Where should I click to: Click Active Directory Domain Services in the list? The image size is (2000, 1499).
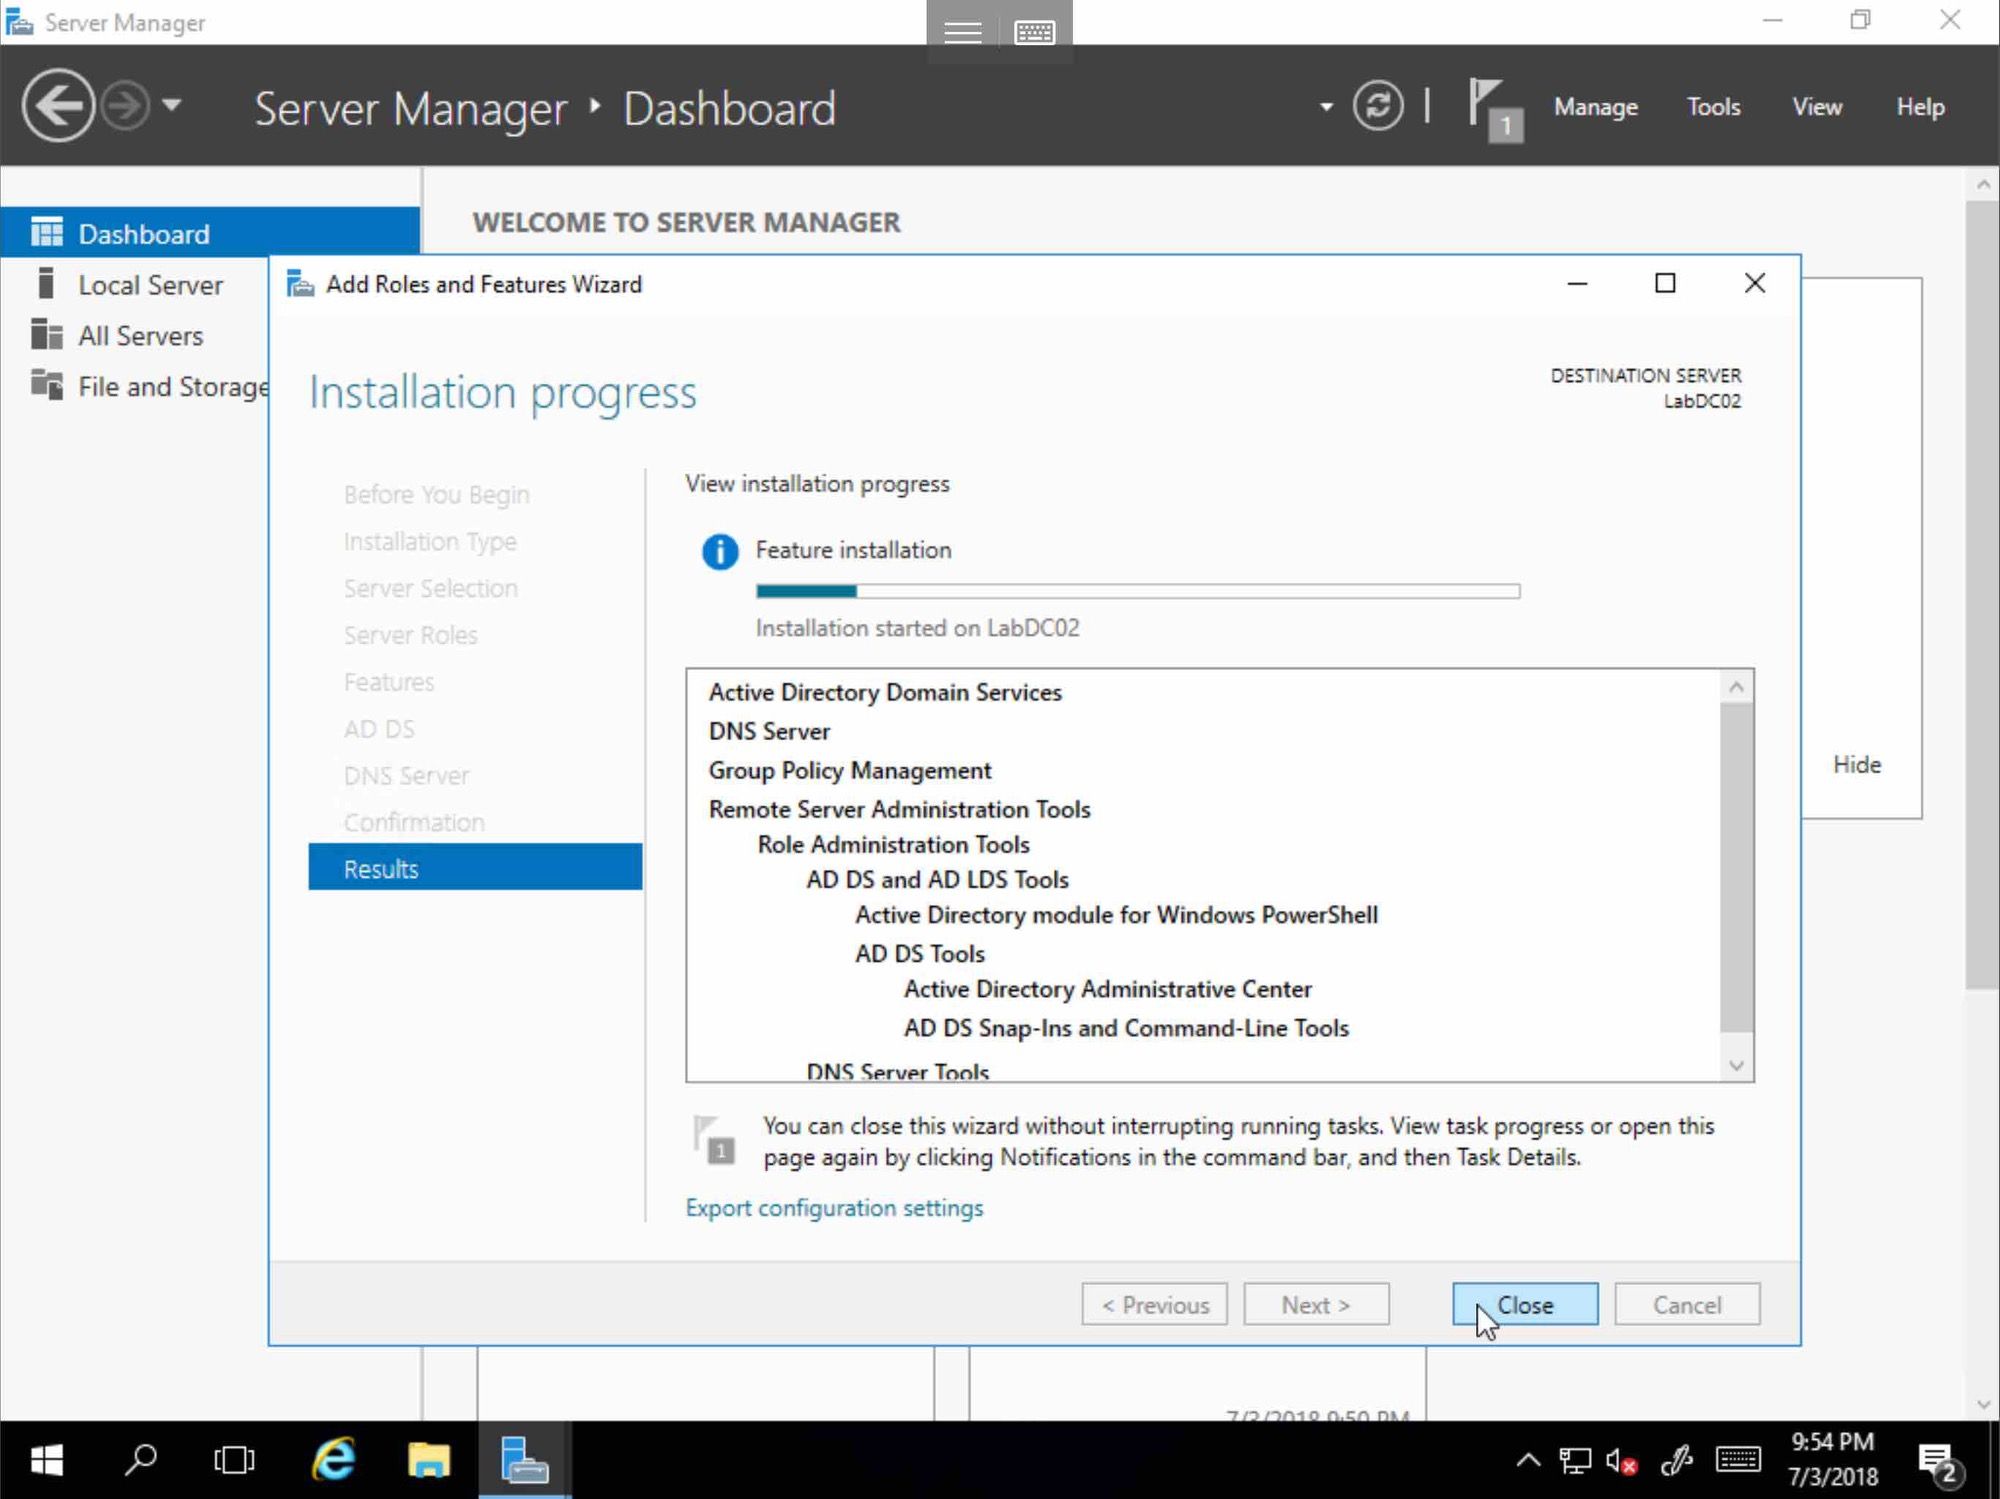(x=885, y=692)
